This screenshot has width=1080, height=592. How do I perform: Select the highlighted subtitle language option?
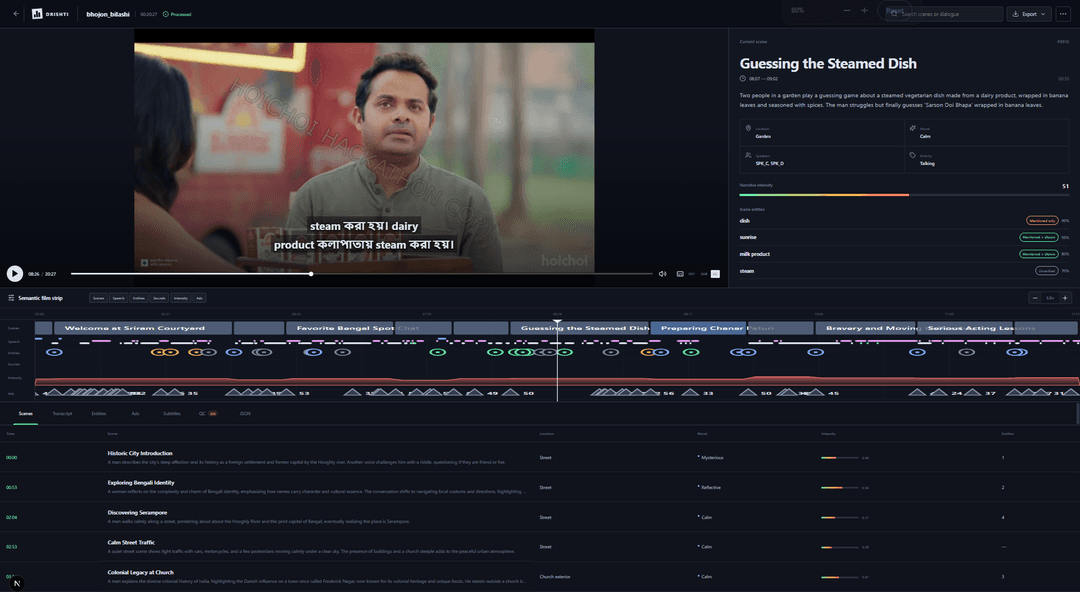pyautogui.click(x=715, y=274)
